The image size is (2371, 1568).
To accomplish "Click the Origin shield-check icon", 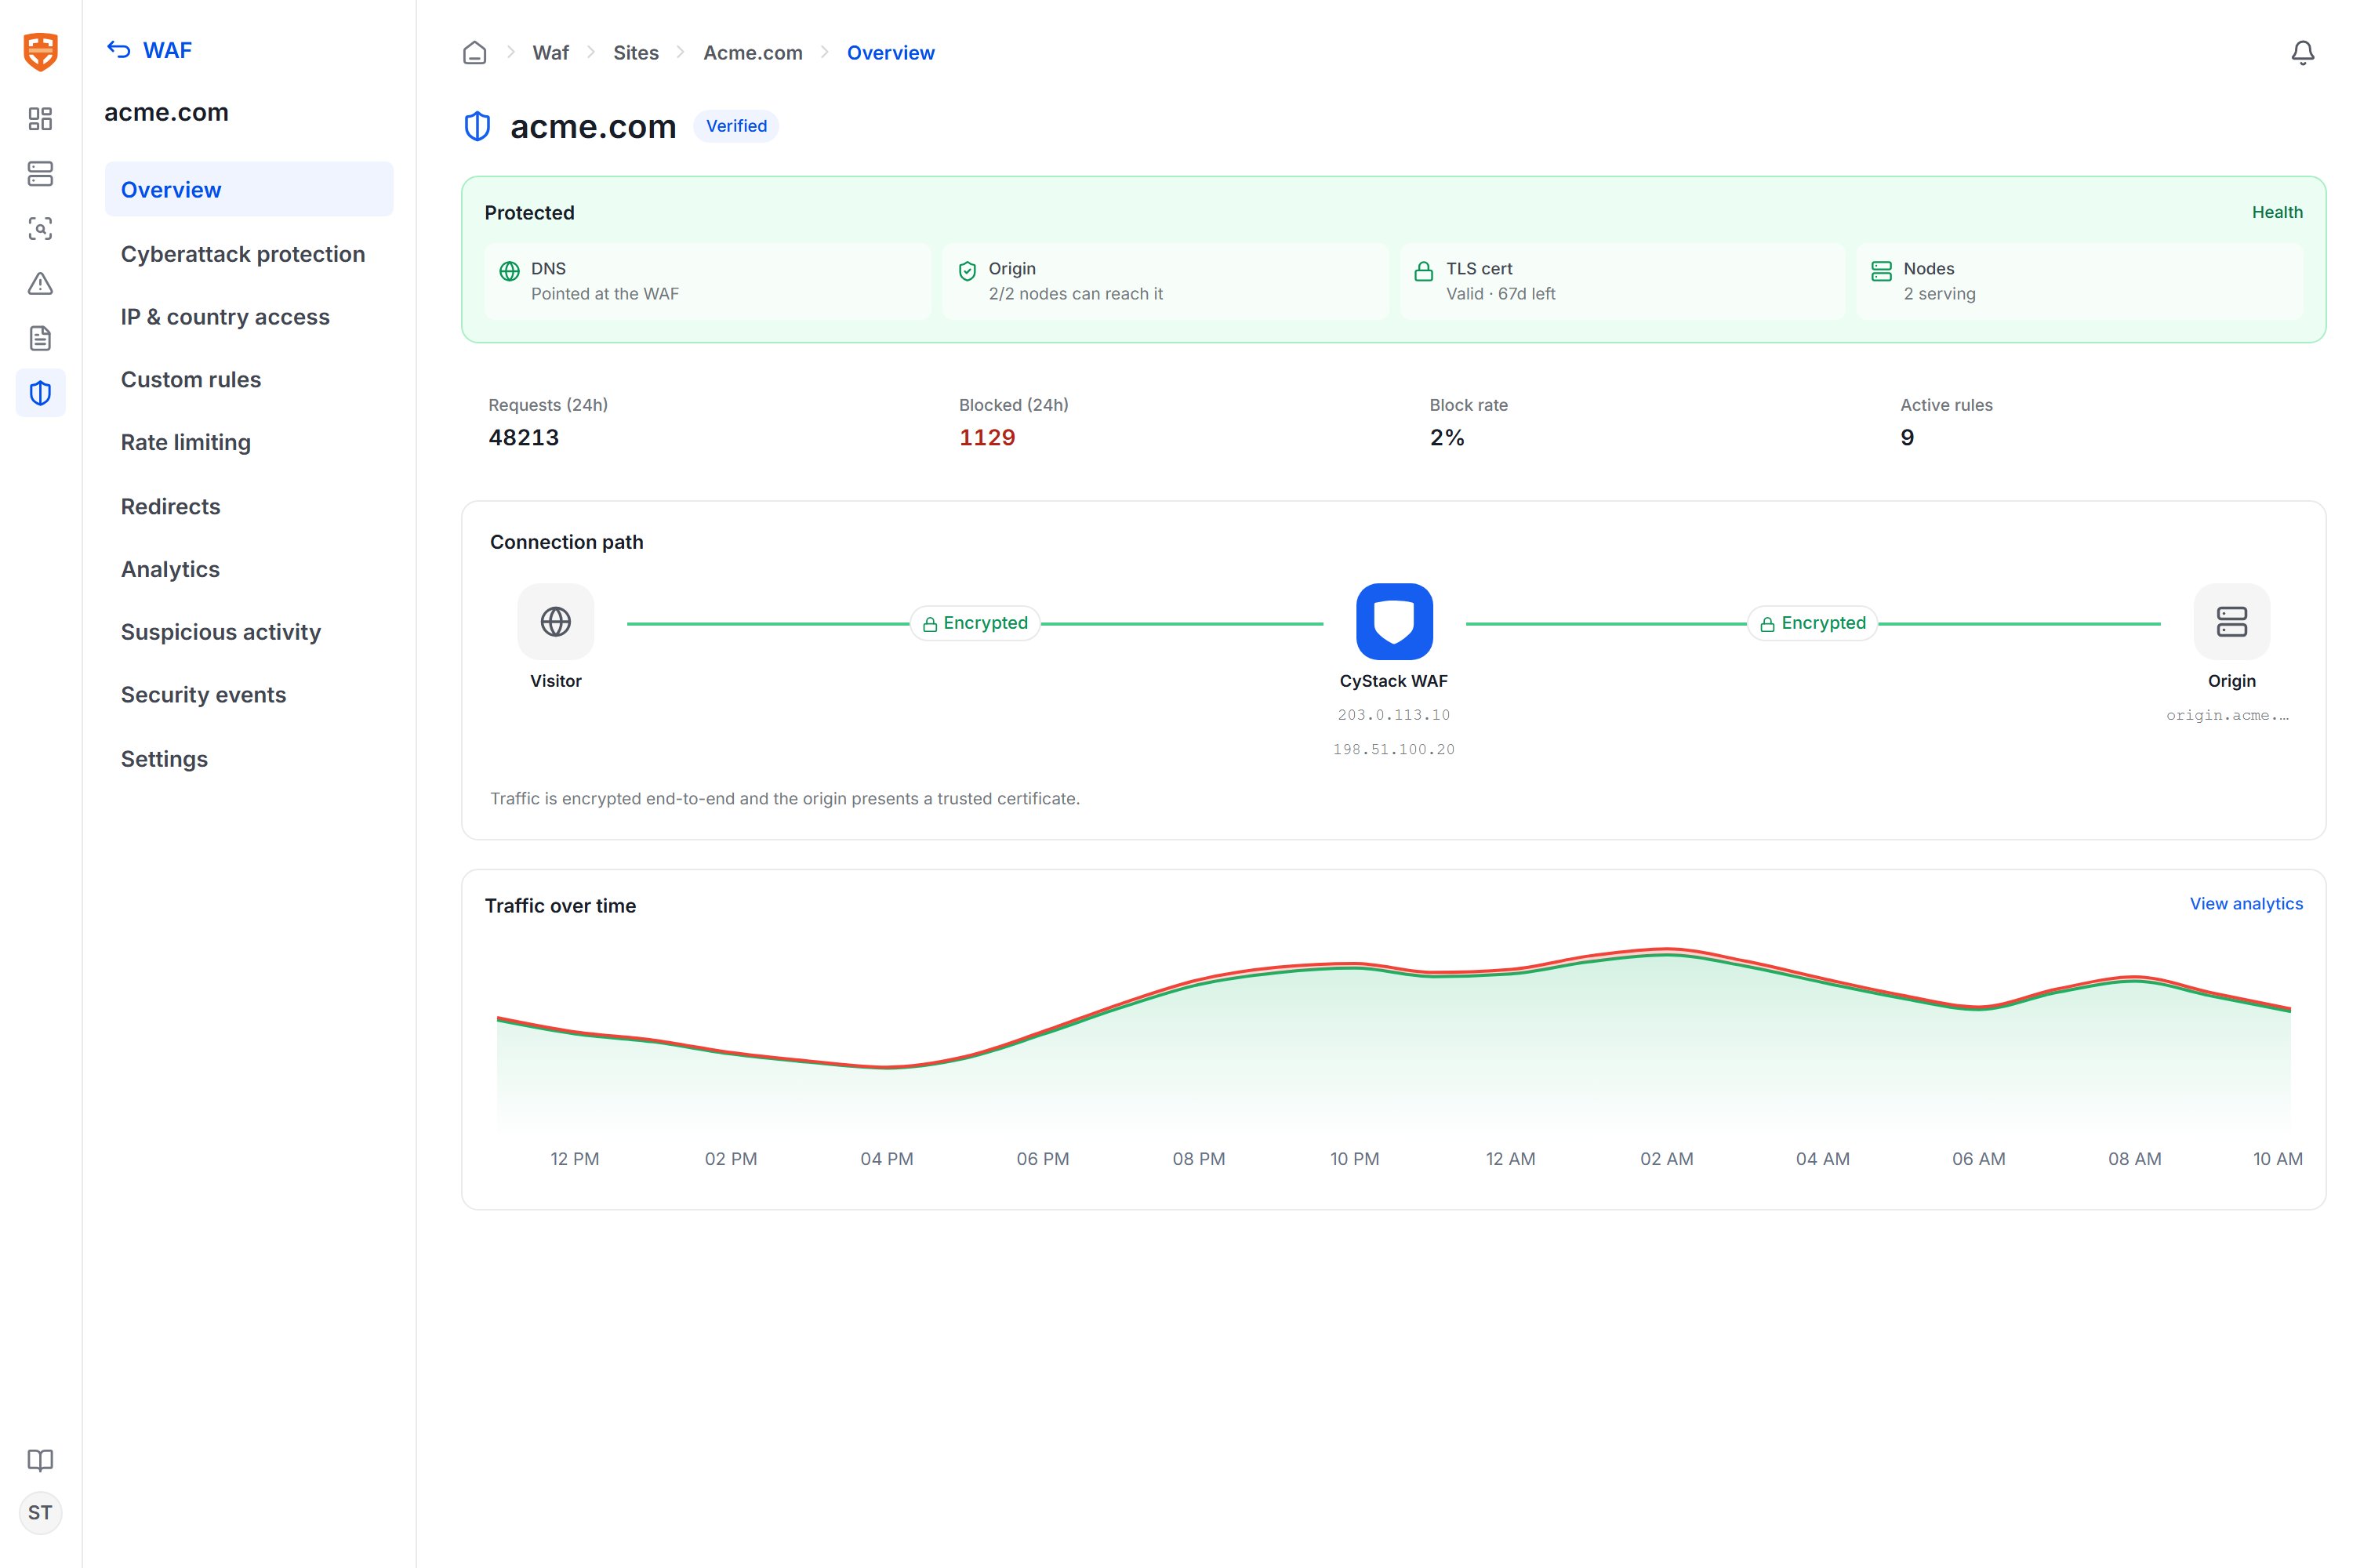I will coord(967,271).
